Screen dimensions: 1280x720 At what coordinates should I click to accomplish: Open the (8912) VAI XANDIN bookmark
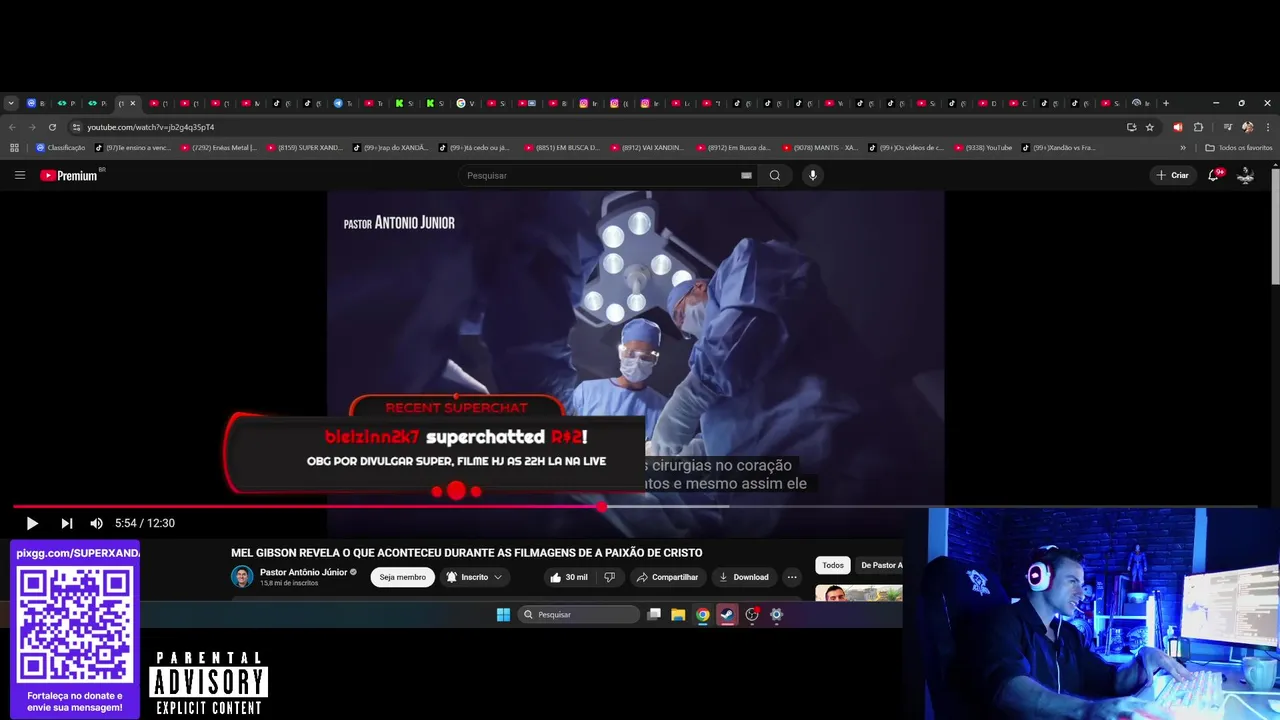click(x=647, y=148)
